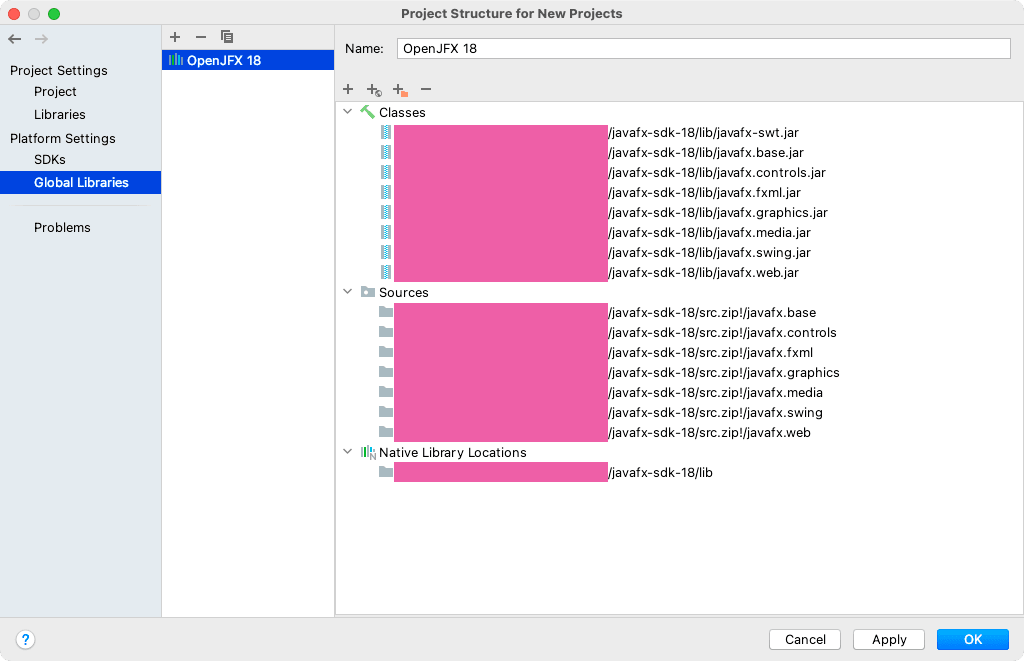1024x661 pixels.
Task: Confirm with the OK button
Action: [972, 639]
